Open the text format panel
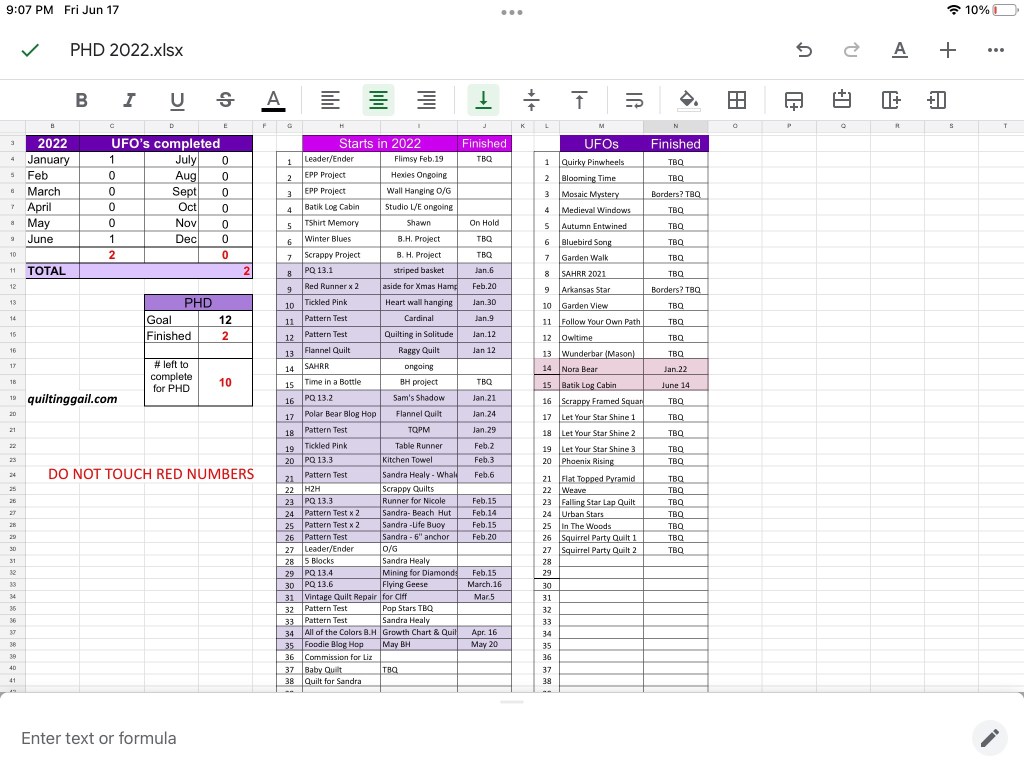This screenshot has width=1024, height=768. [x=900, y=50]
